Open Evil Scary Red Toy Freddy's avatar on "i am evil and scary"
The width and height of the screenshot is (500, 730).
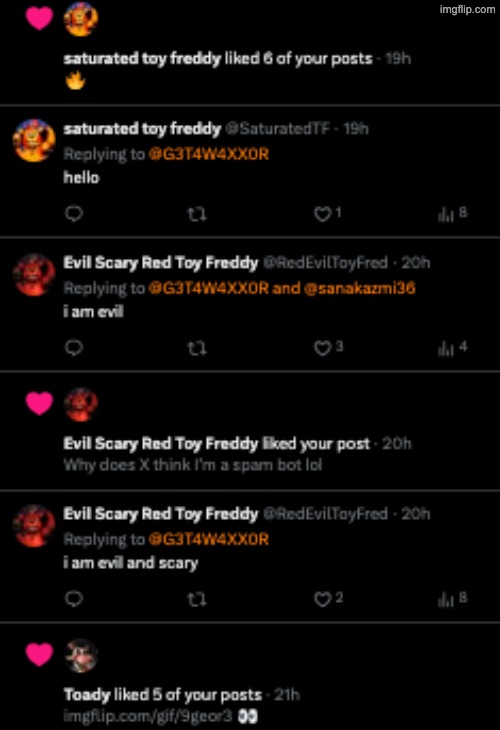click(x=34, y=526)
